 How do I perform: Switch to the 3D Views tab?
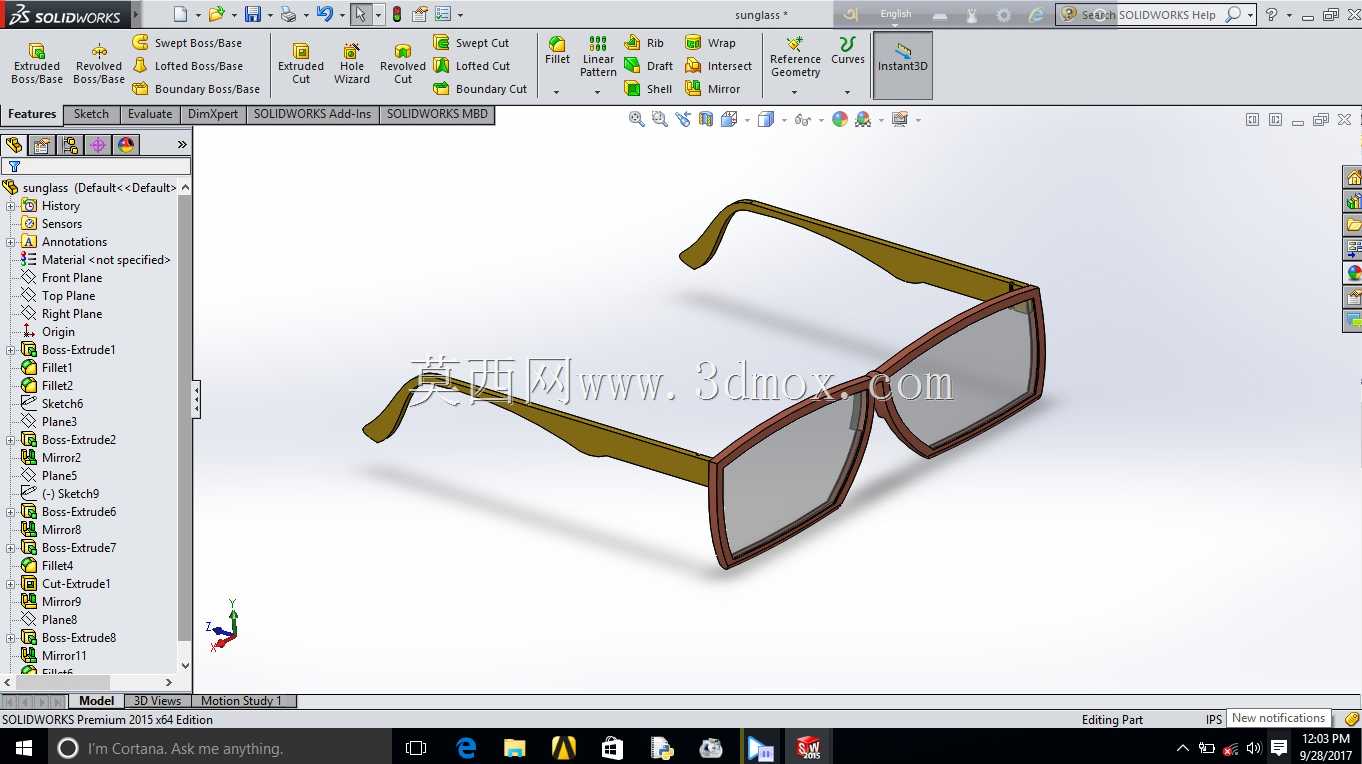(x=158, y=701)
